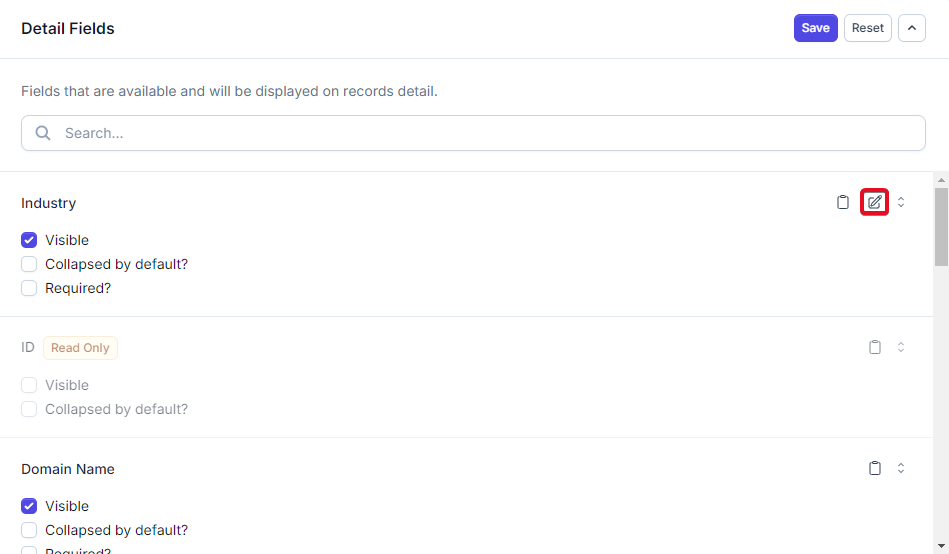Uncheck Visible under Industry
This screenshot has height=554, width=949.
click(x=29, y=240)
